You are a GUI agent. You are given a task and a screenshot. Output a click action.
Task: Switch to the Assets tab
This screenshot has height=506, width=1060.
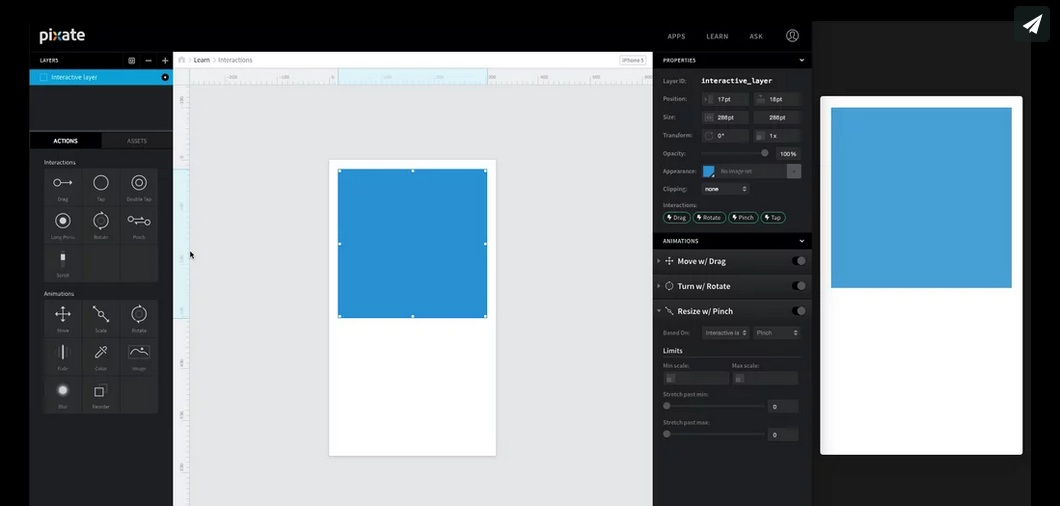point(137,141)
